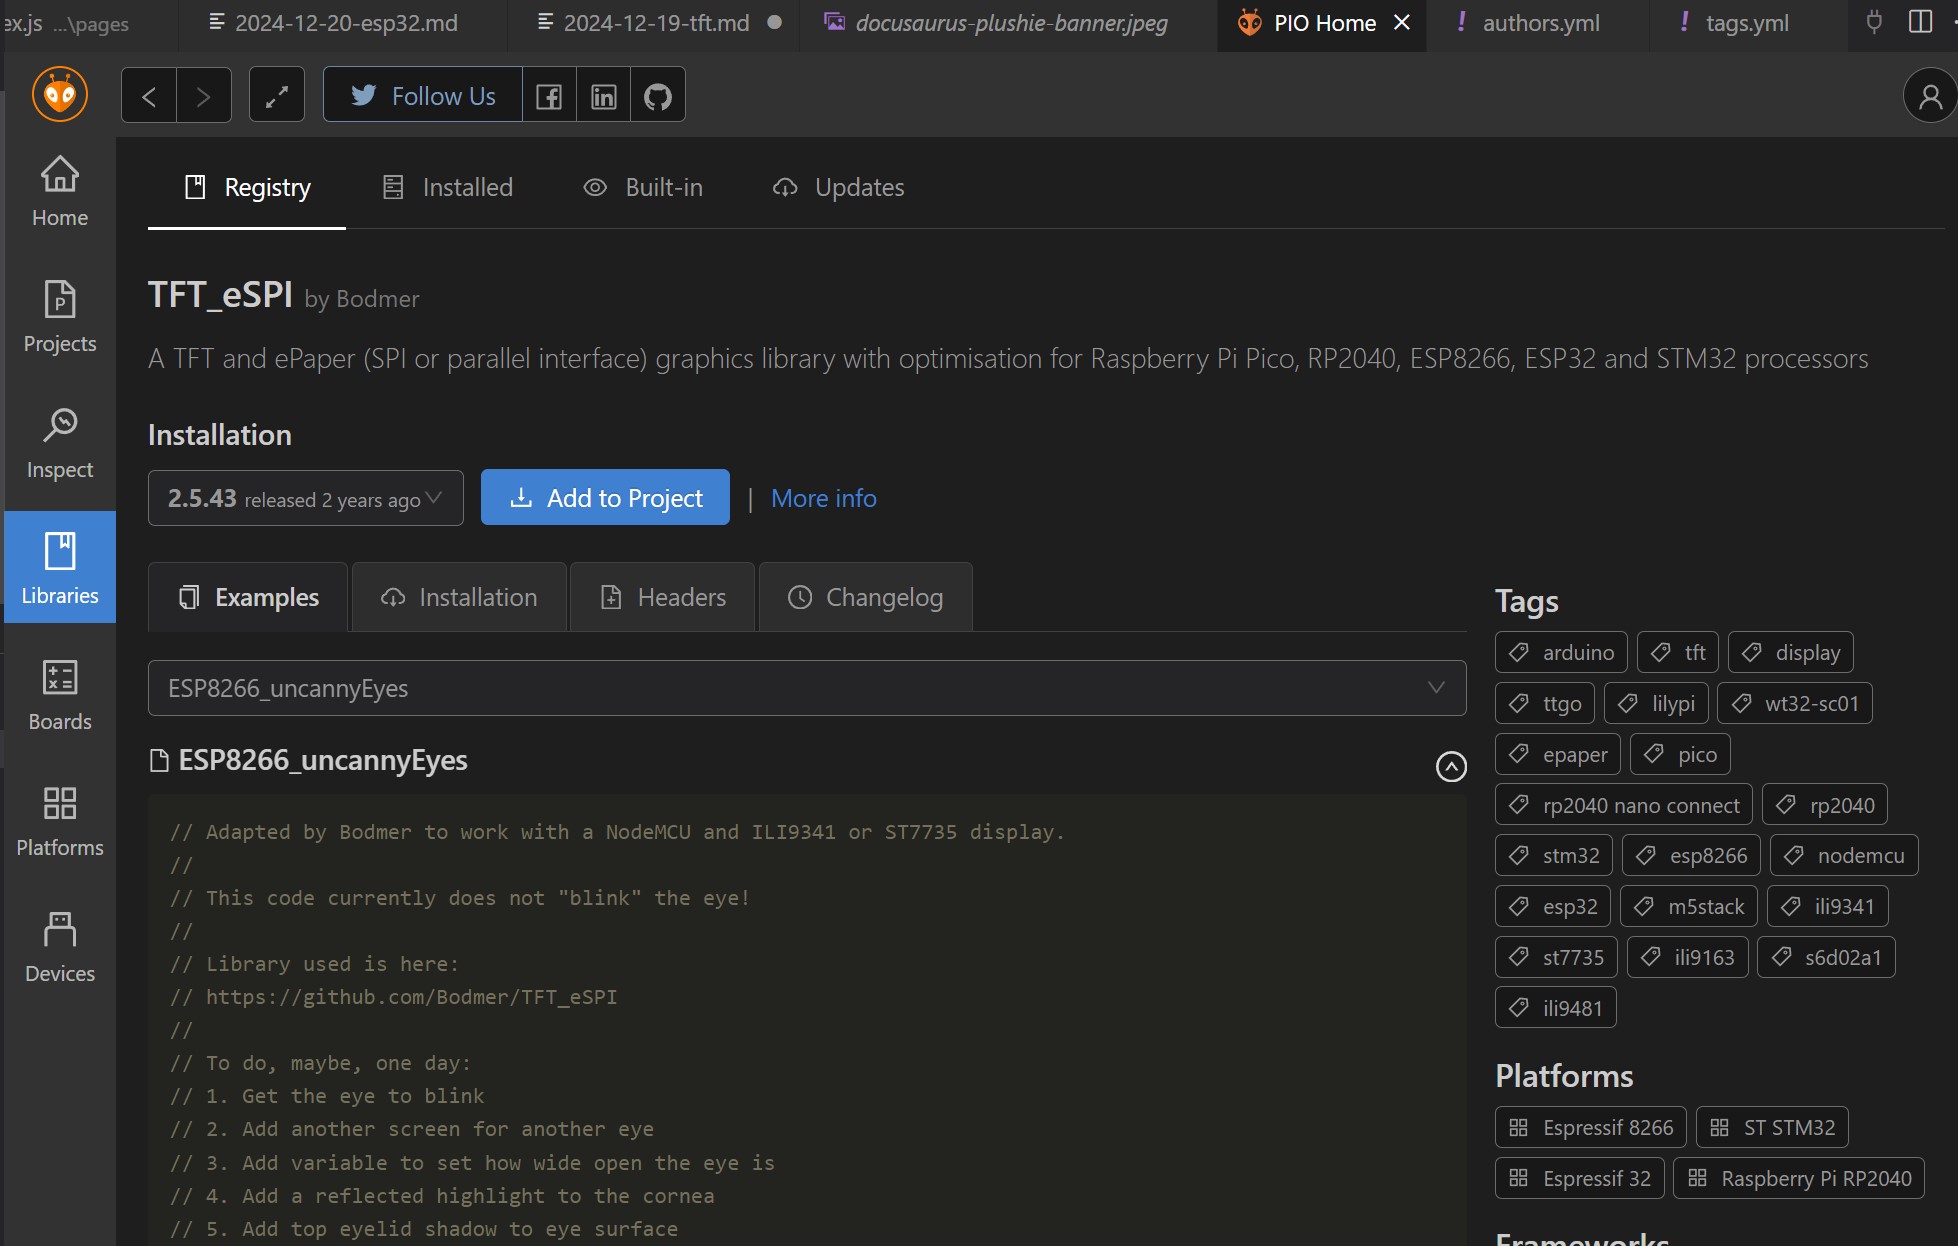Screen dimensions: 1958x1246
Task: Switch to the Installed tab
Action: tap(448, 188)
